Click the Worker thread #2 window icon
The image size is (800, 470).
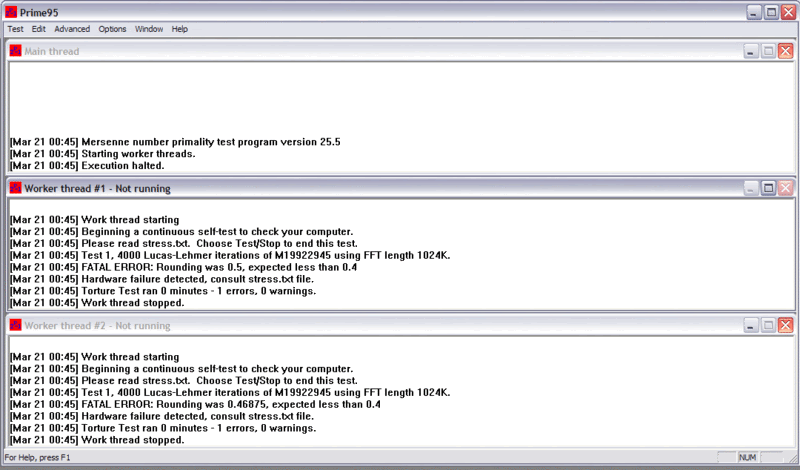(x=16, y=325)
